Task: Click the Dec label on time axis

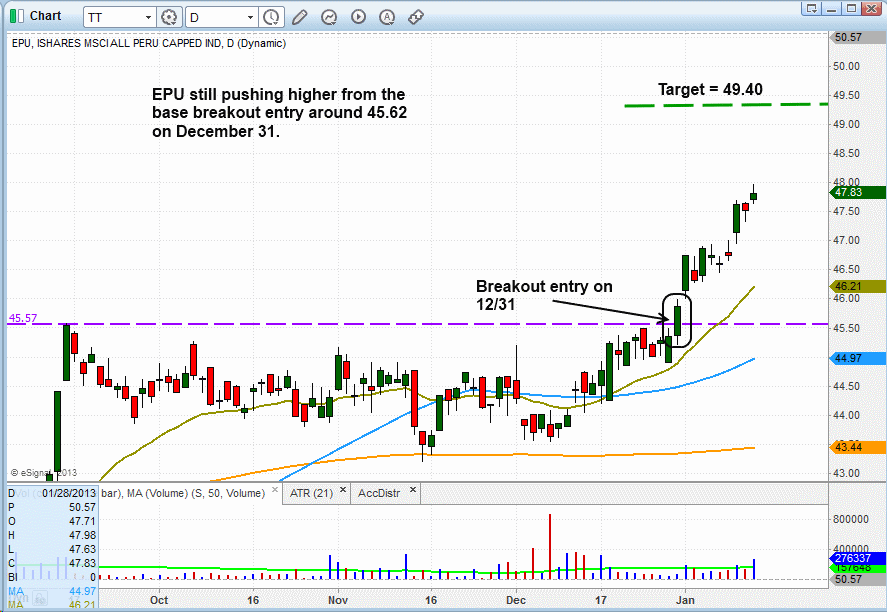Action: 516,600
